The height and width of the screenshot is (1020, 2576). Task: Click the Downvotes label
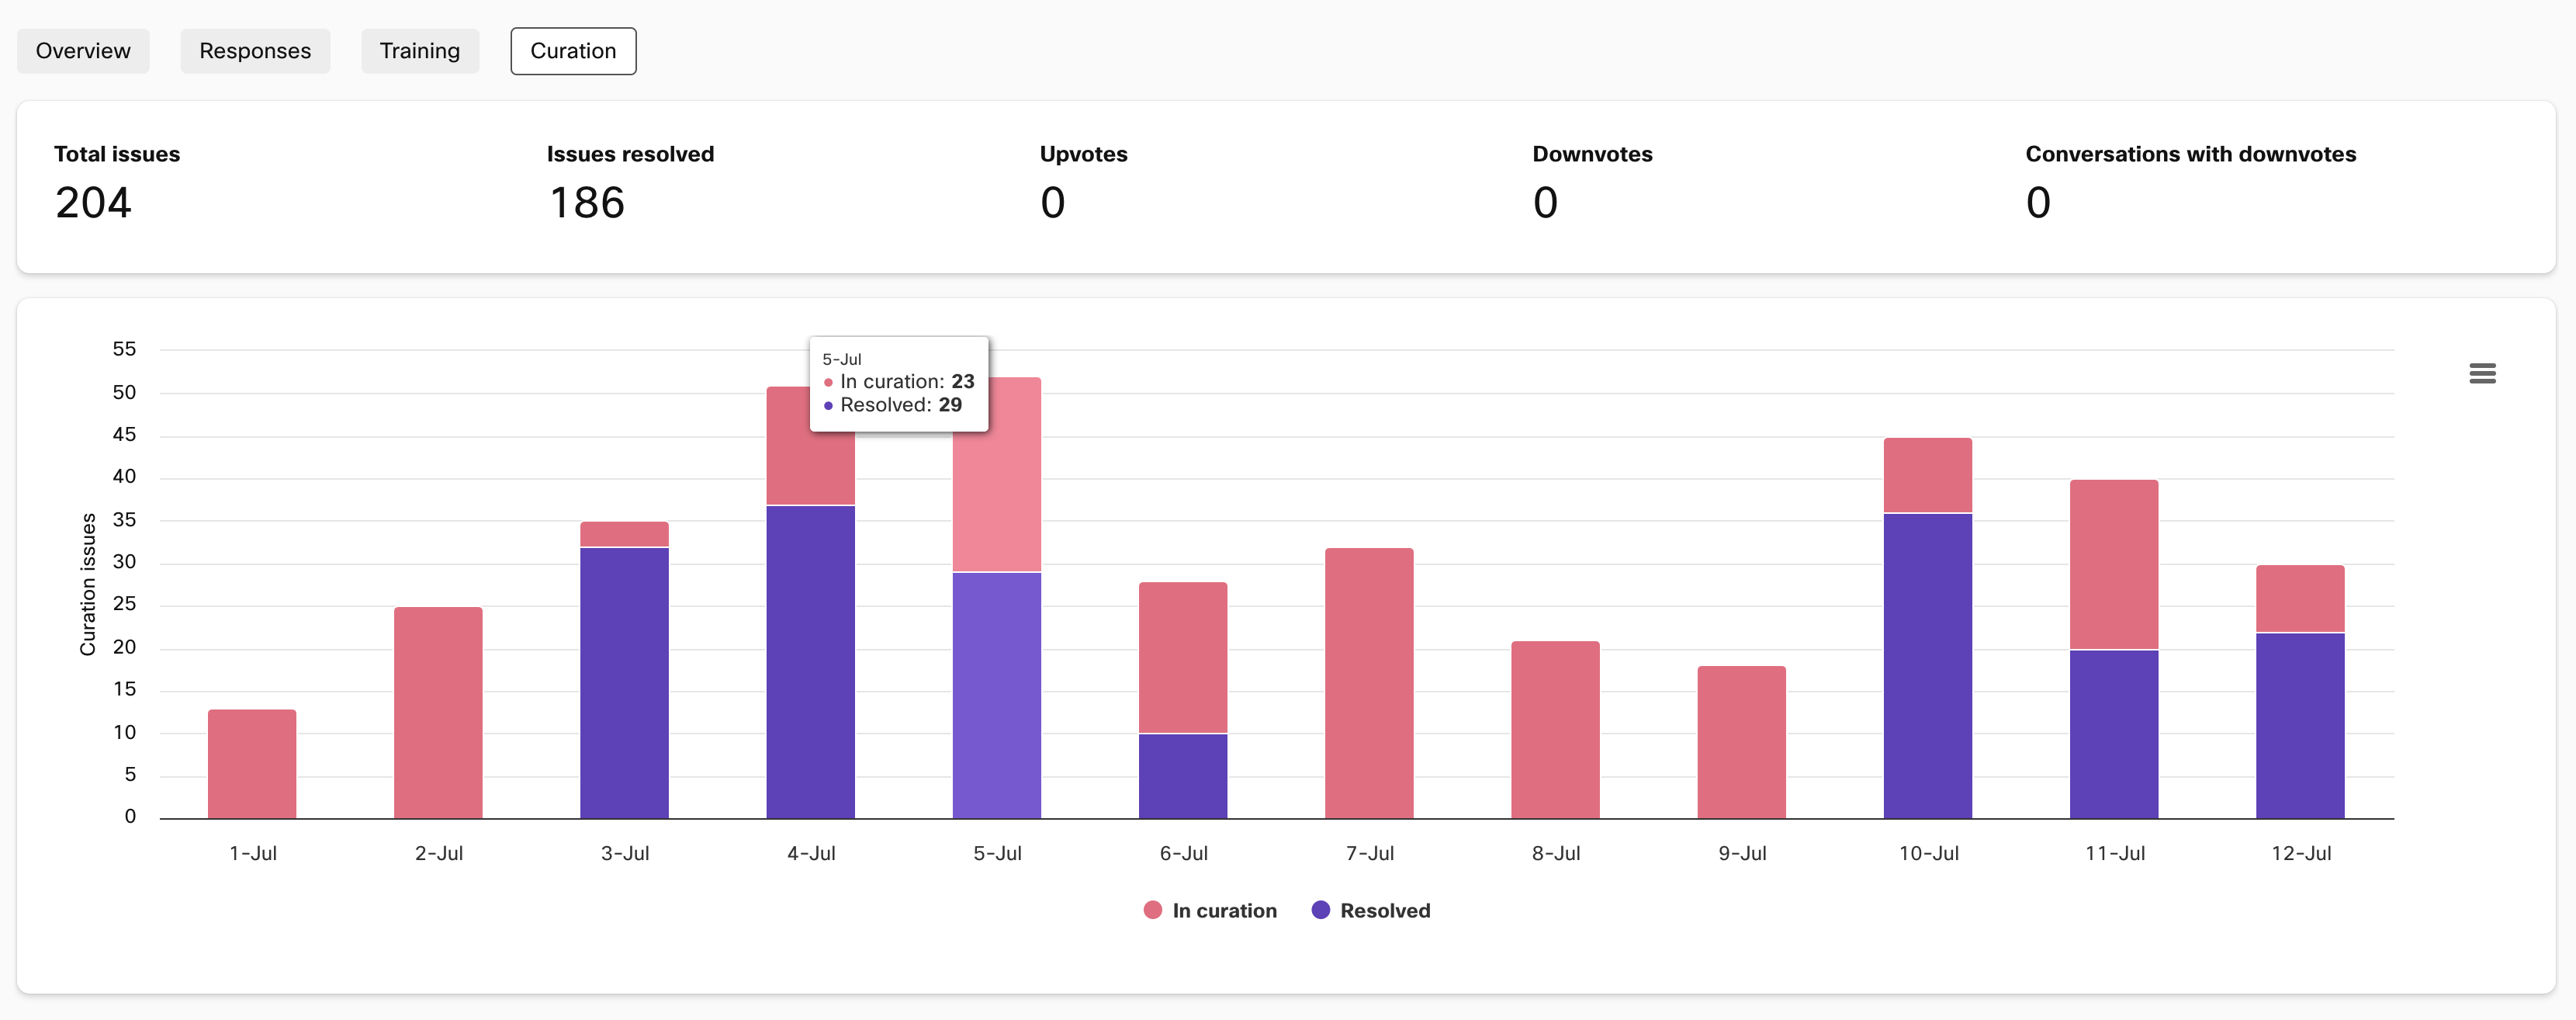[1592, 154]
